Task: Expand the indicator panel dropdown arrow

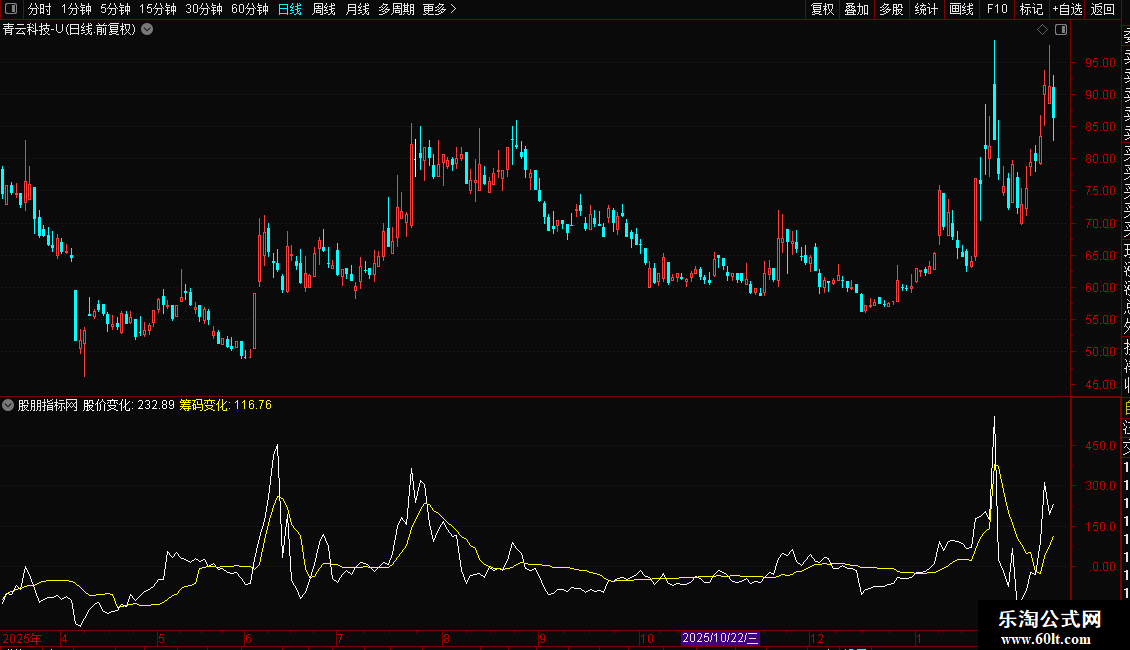Action: (8, 405)
